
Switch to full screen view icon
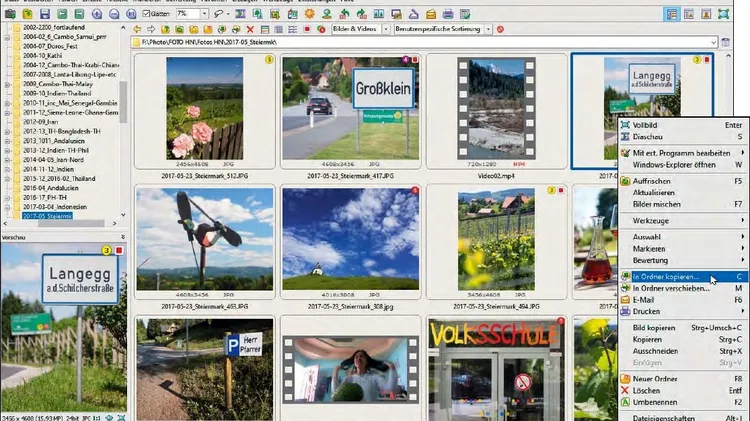click(x=723, y=14)
